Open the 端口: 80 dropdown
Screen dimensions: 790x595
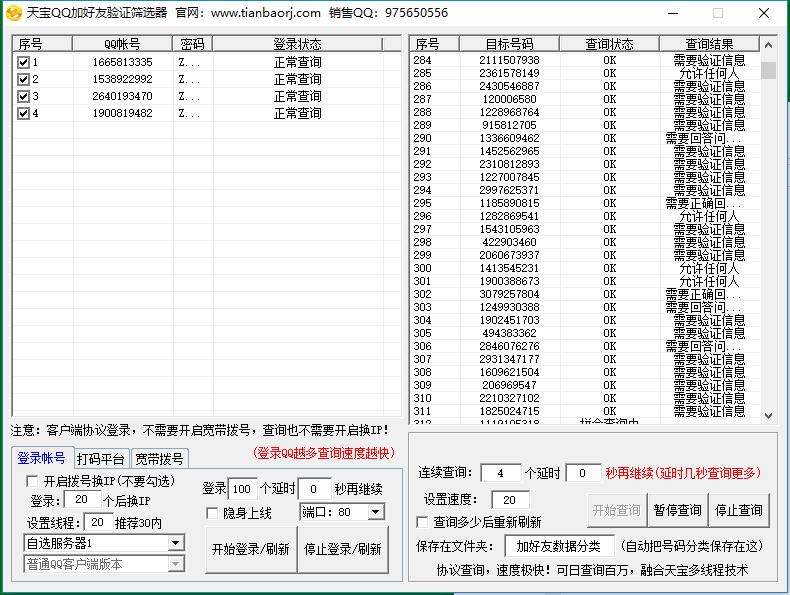point(375,512)
